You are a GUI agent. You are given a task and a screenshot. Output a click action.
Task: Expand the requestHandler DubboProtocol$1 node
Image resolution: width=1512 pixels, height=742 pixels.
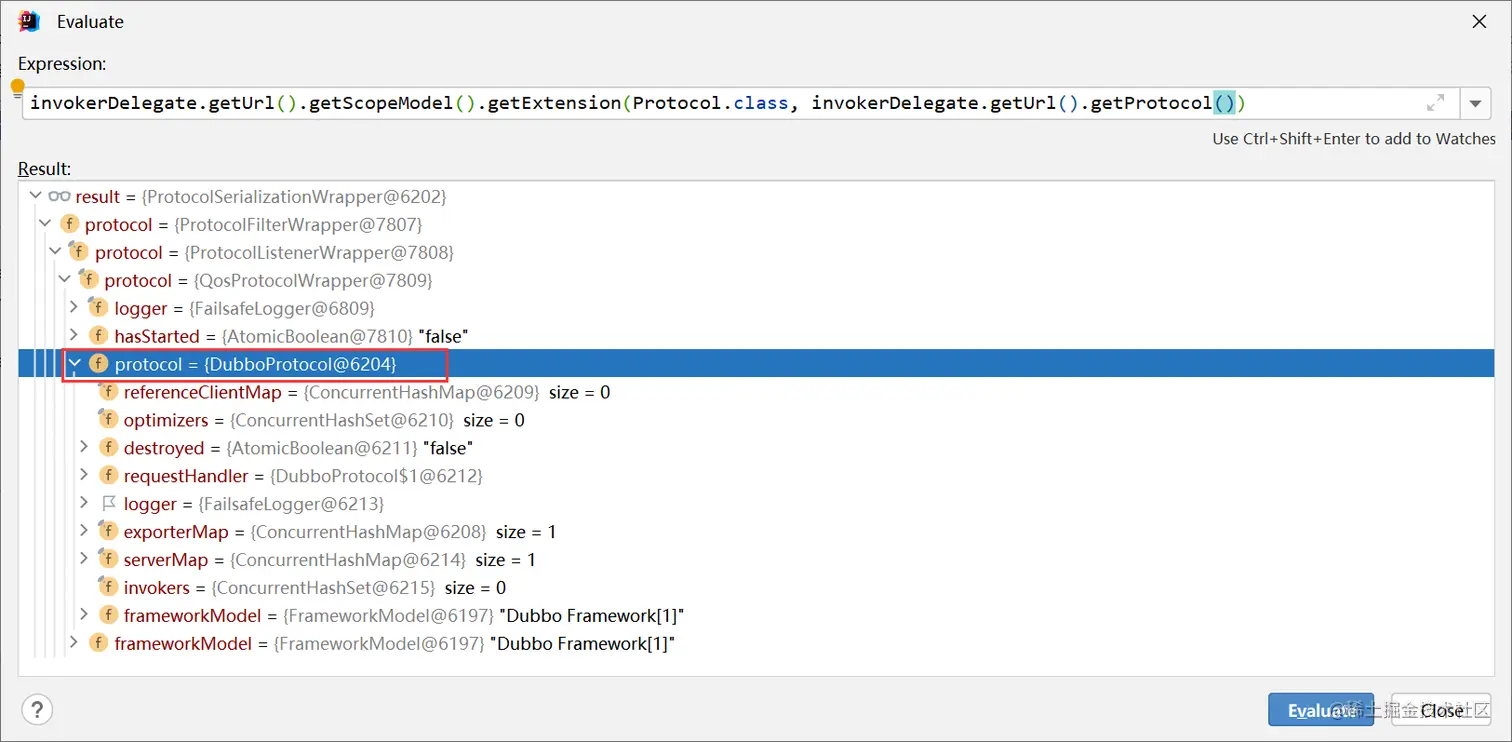pos(84,475)
